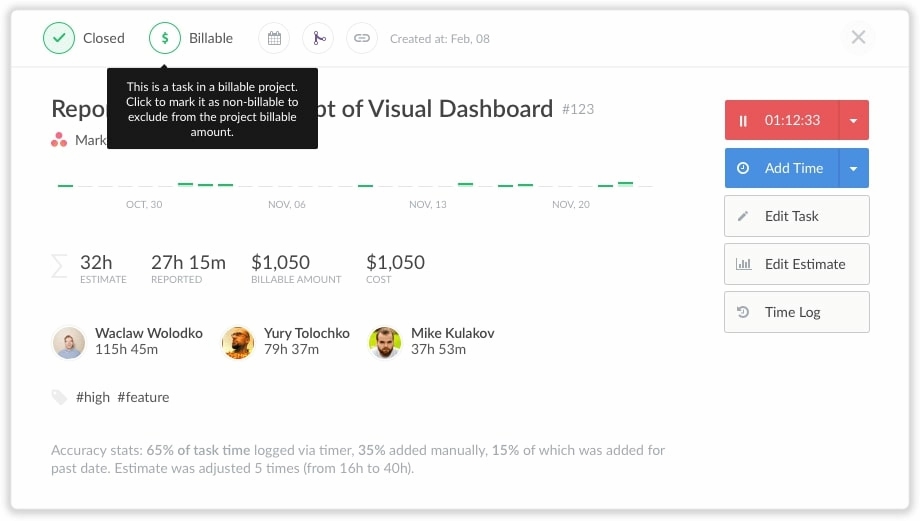Click the NOV, 06 timeline label
This screenshot has height=521, width=920.
click(287, 204)
